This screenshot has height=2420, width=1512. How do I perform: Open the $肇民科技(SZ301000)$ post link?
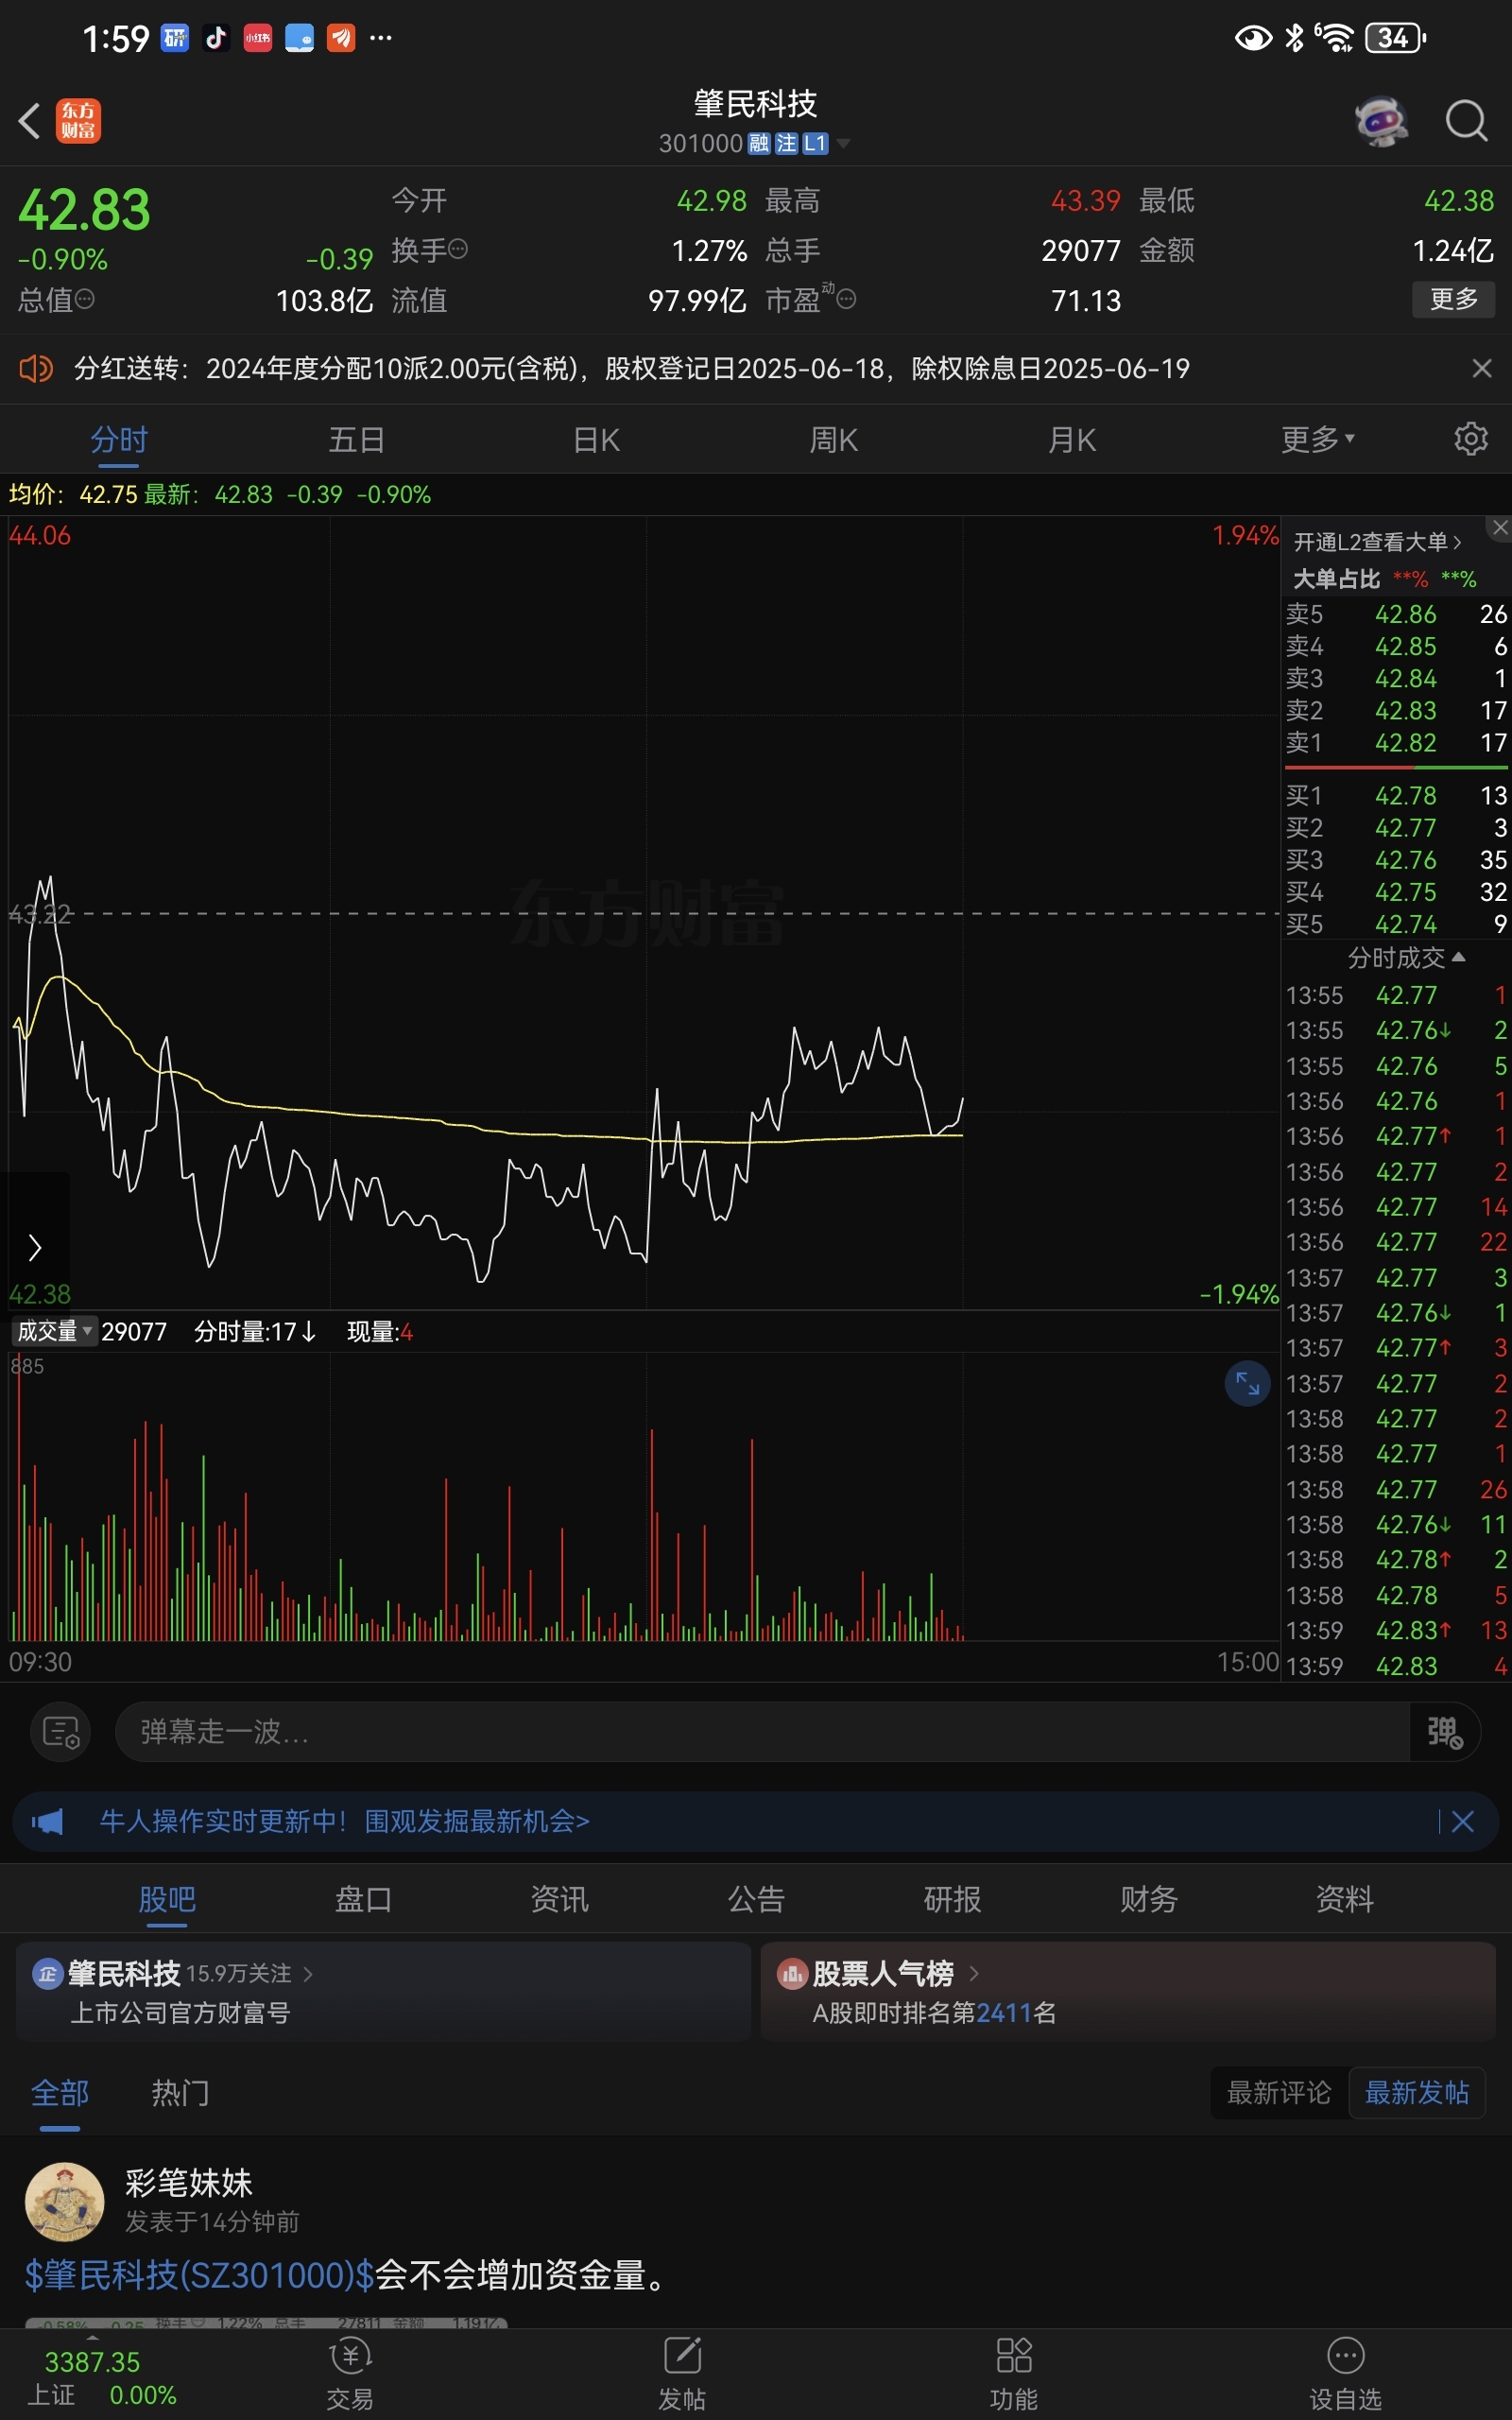(199, 2275)
